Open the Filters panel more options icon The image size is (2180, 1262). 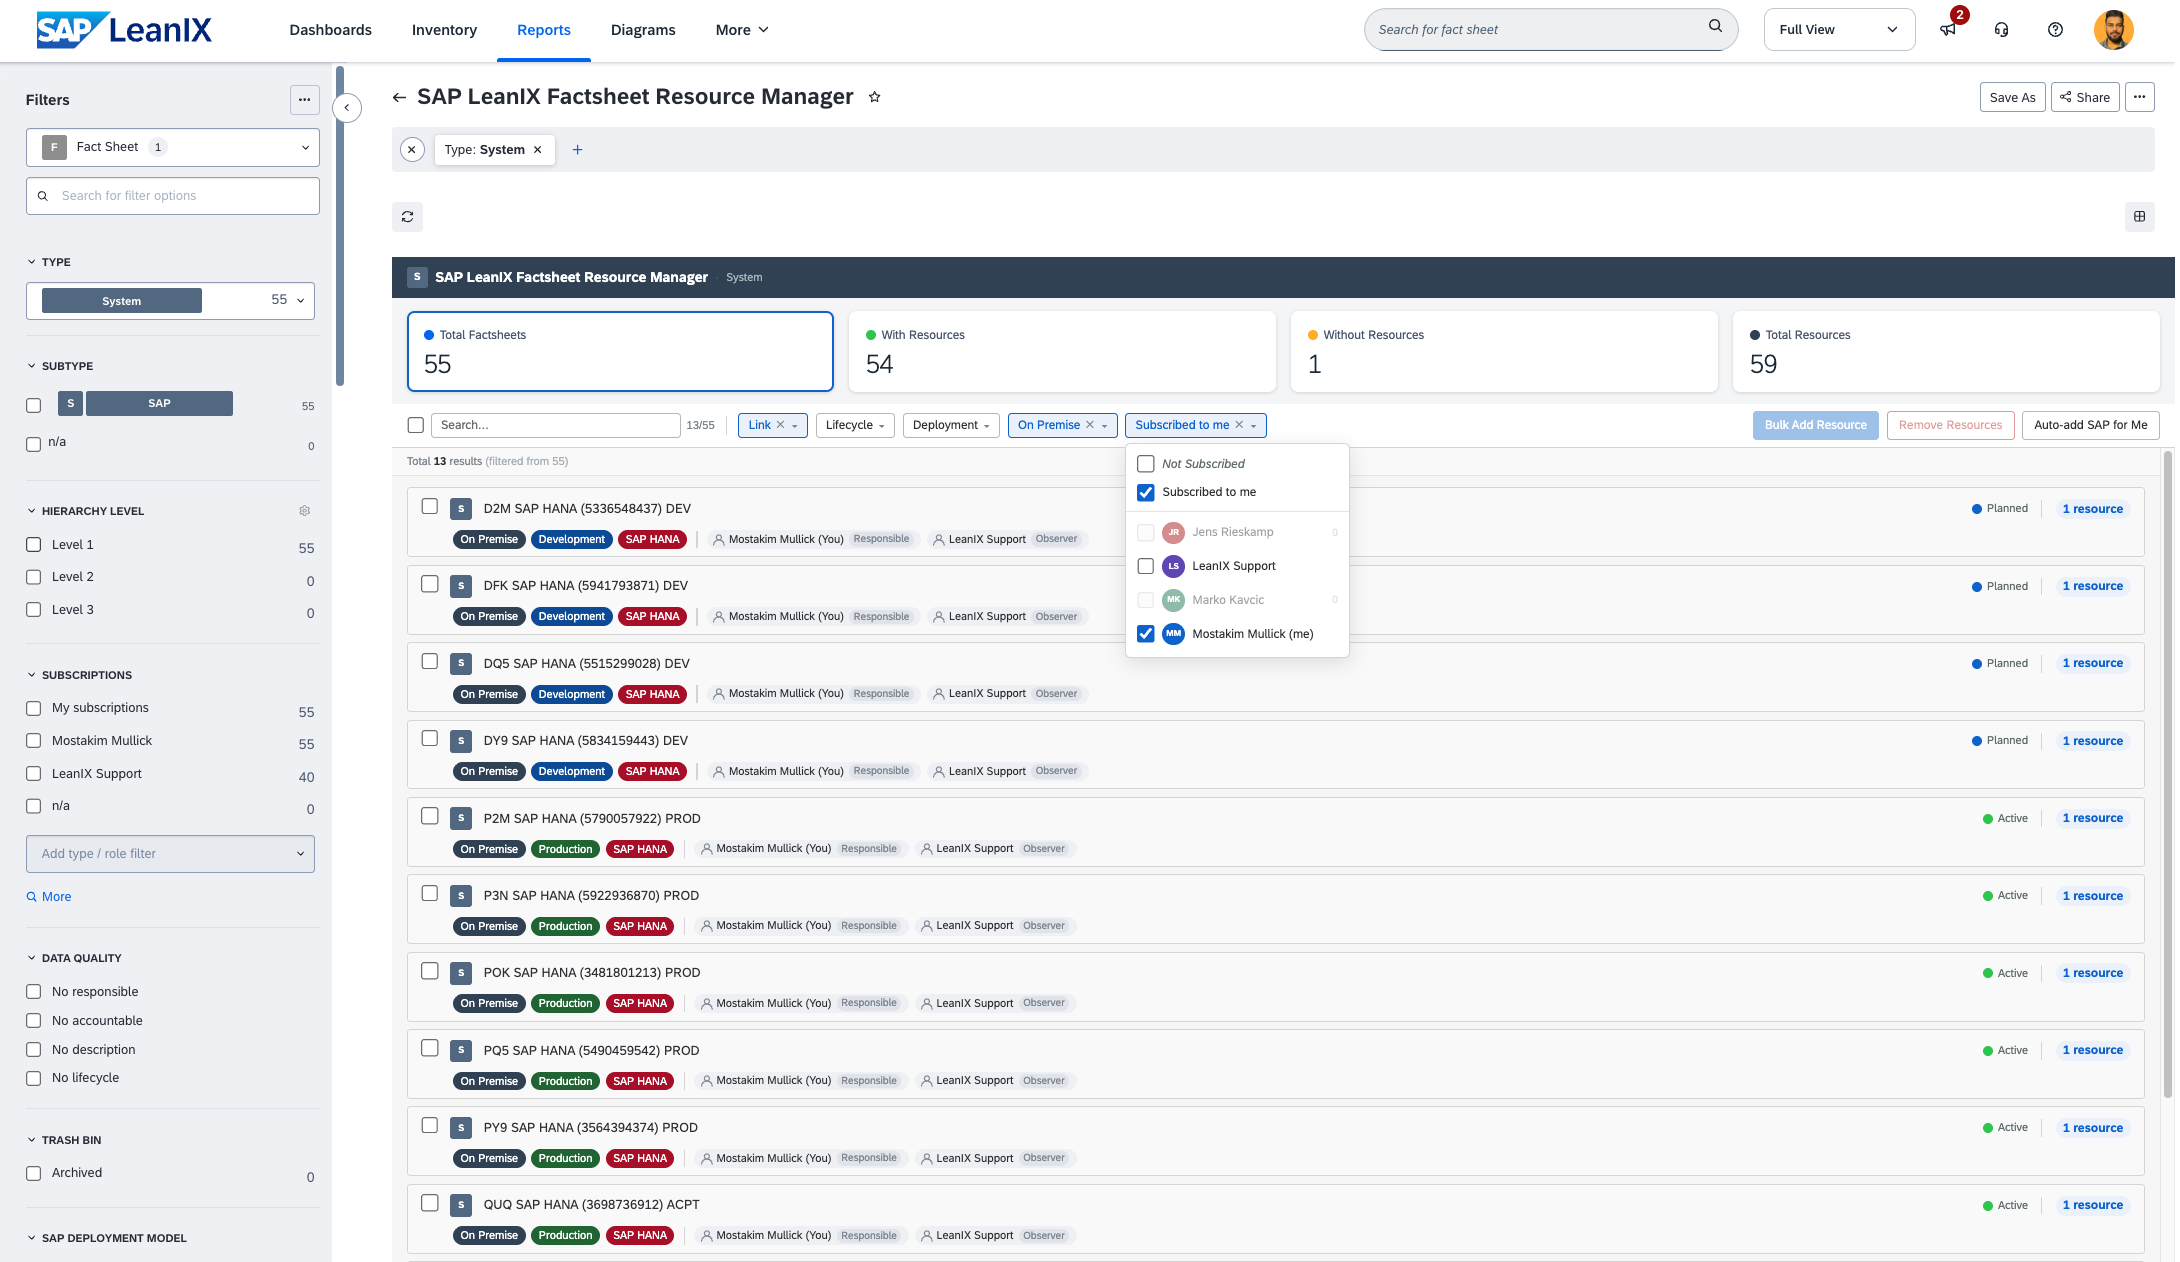[x=305, y=99]
